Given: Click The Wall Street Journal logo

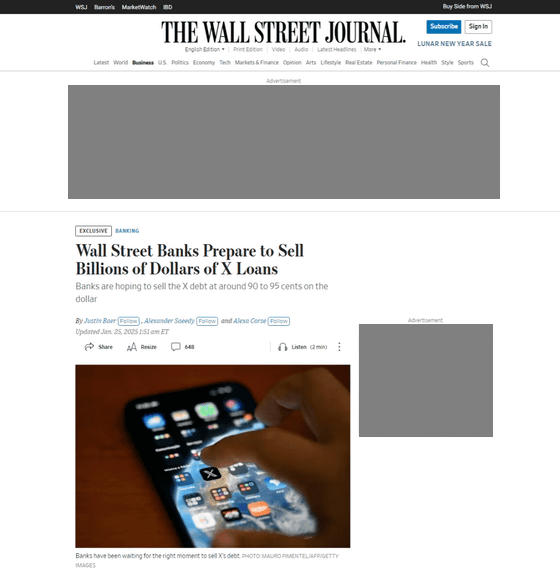Looking at the screenshot, I should point(283,32).
